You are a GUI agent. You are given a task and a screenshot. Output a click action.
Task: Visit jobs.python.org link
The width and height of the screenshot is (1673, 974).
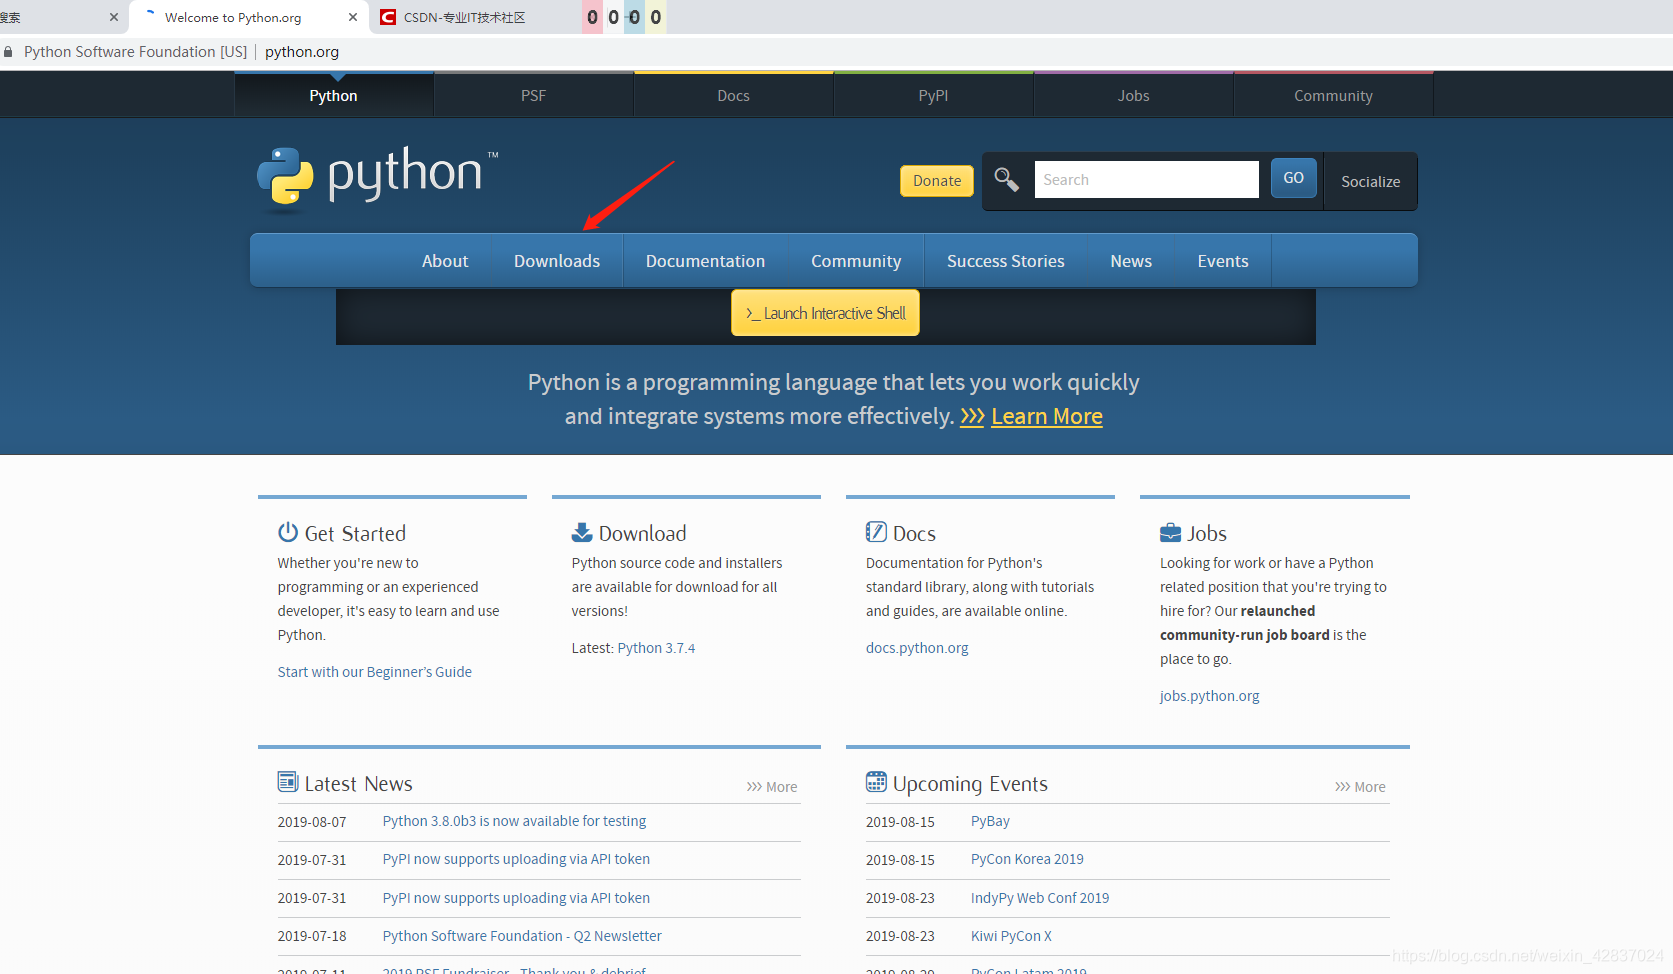point(1210,696)
